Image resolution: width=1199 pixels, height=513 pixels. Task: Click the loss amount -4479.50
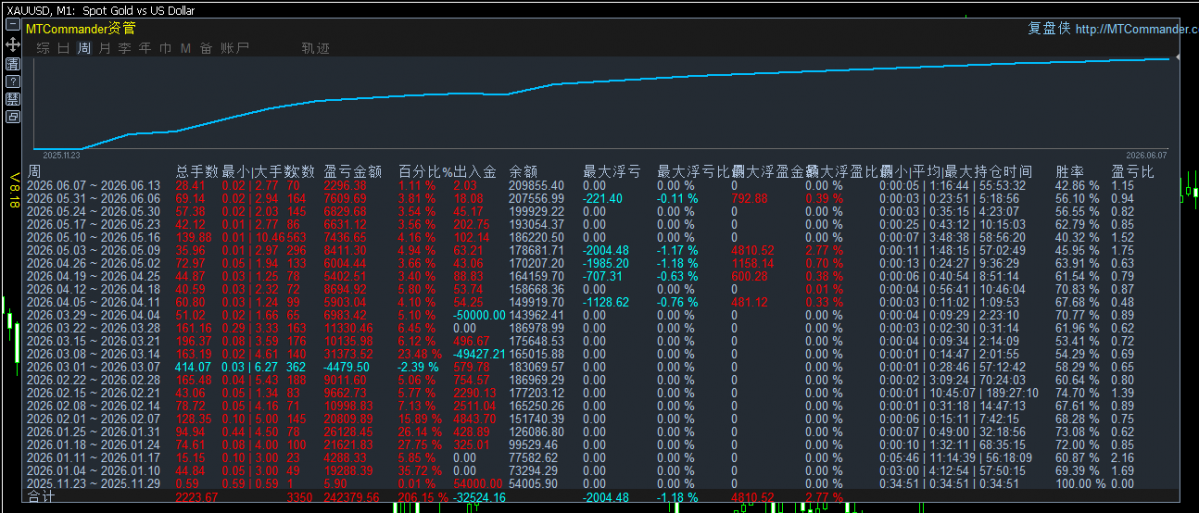(346, 367)
